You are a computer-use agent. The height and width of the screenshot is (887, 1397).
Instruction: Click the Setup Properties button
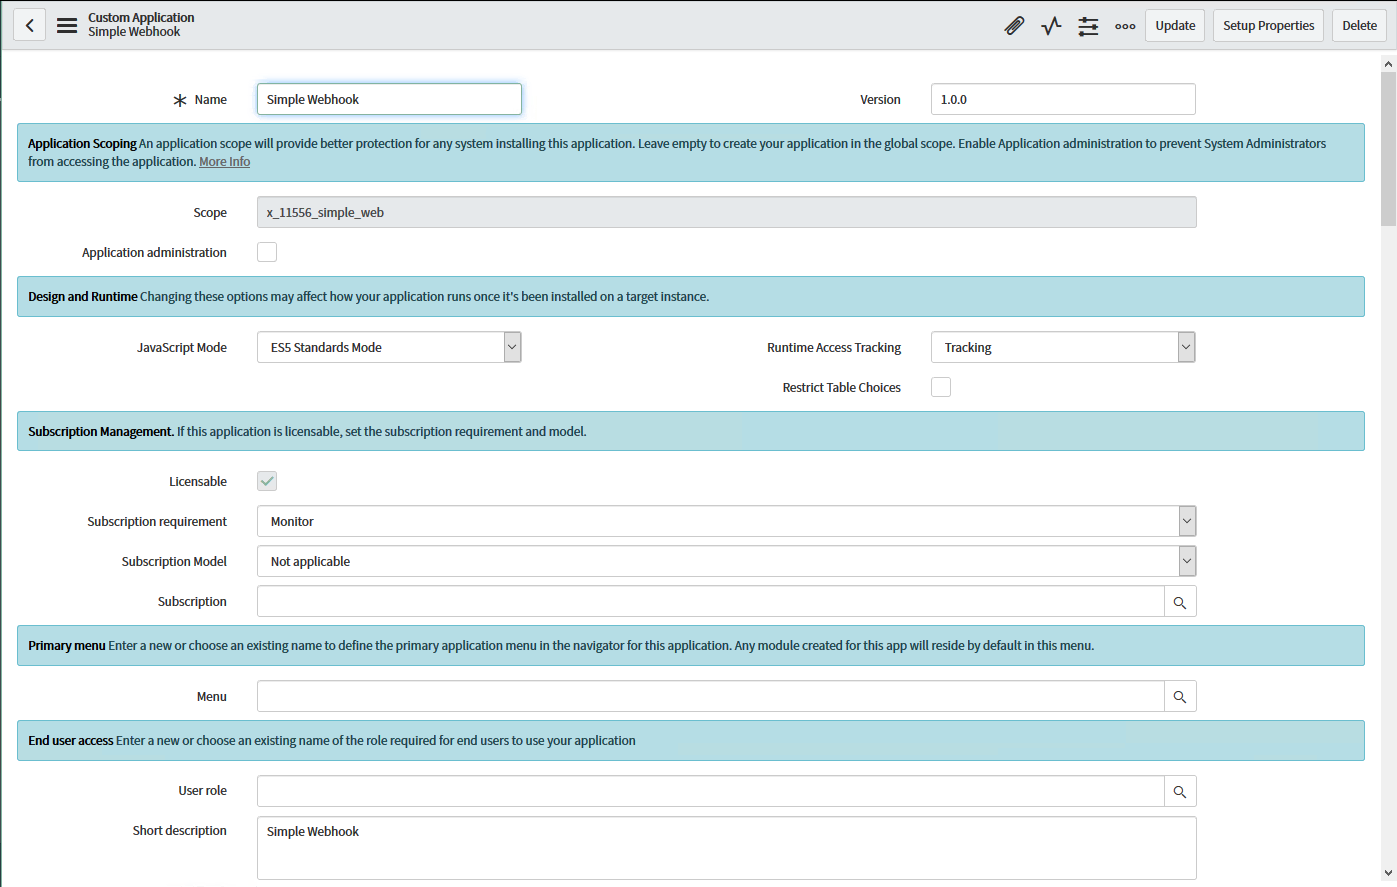(1268, 25)
